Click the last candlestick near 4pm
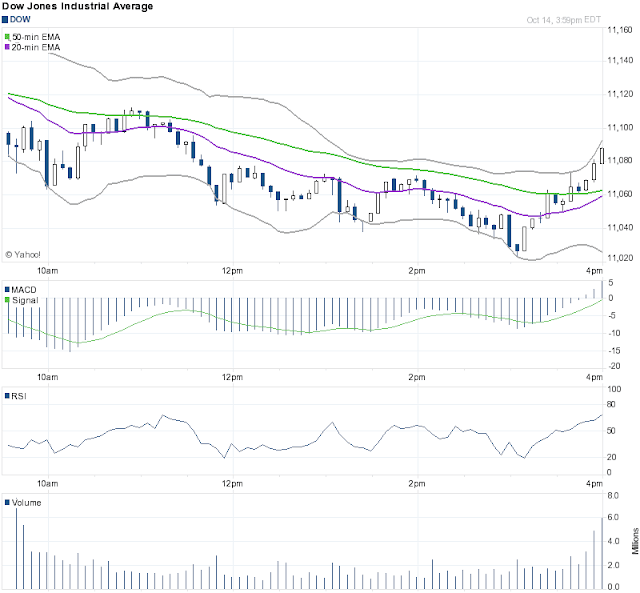This screenshot has height=593, width=640. tap(602, 156)
